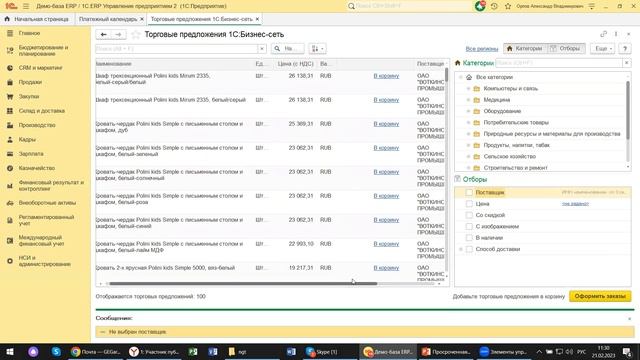Viewport: 640px width, 360px height.
Task: Expand Компьютеры и связь category
Action: 468,89
